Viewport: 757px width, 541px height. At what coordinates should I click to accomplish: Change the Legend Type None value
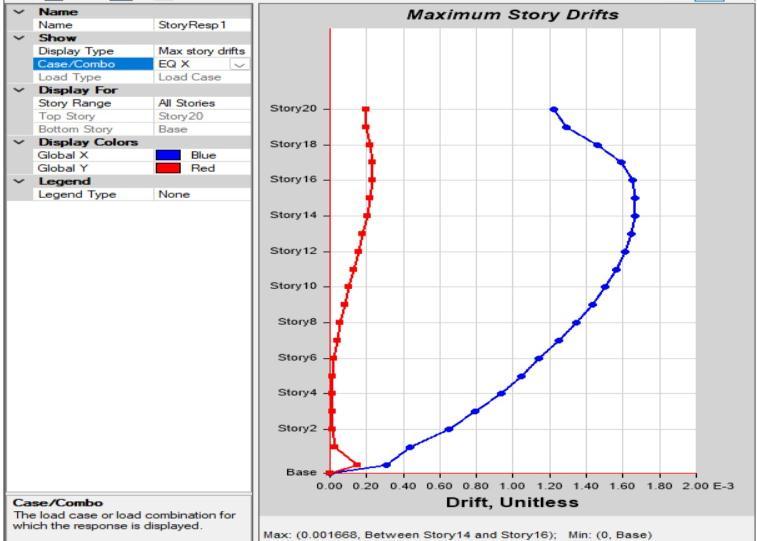[x=202, y=194]
